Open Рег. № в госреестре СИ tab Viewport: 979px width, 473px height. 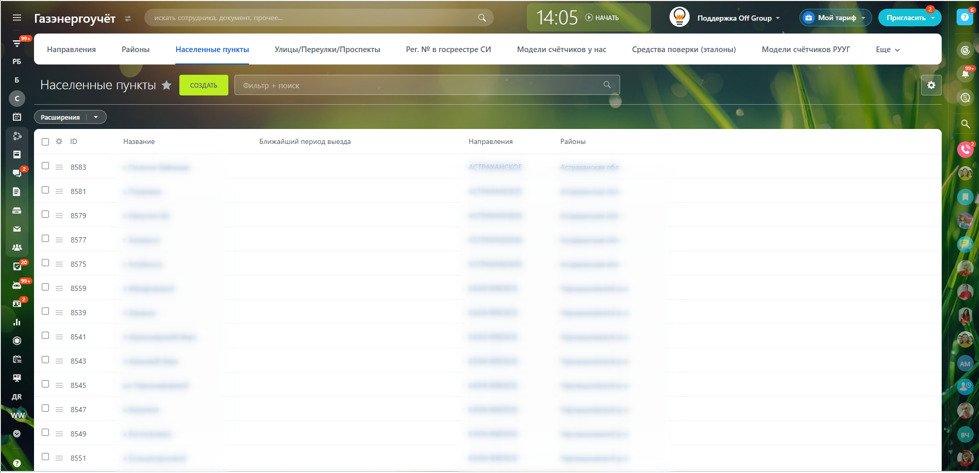coord(448,49)
